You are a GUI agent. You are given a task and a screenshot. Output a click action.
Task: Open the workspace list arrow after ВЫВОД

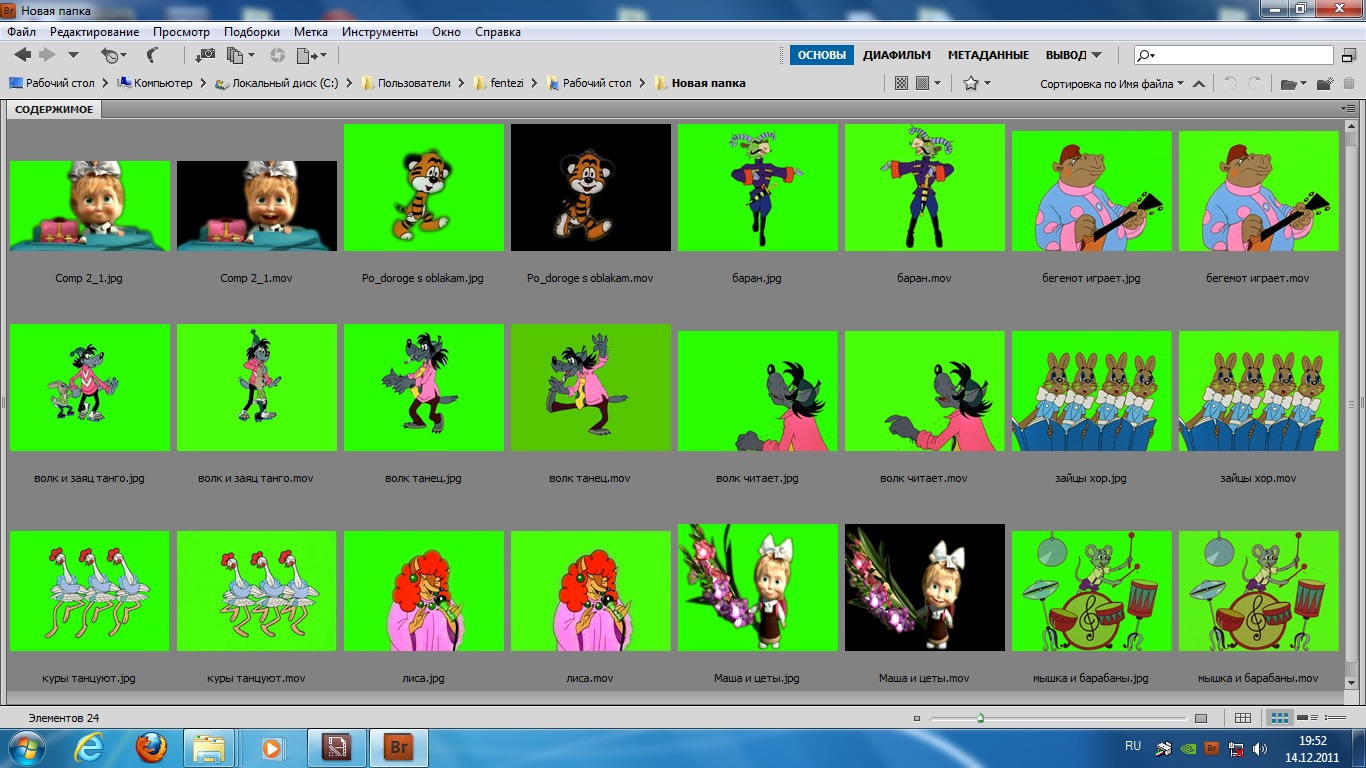[x=1096, y=55]
